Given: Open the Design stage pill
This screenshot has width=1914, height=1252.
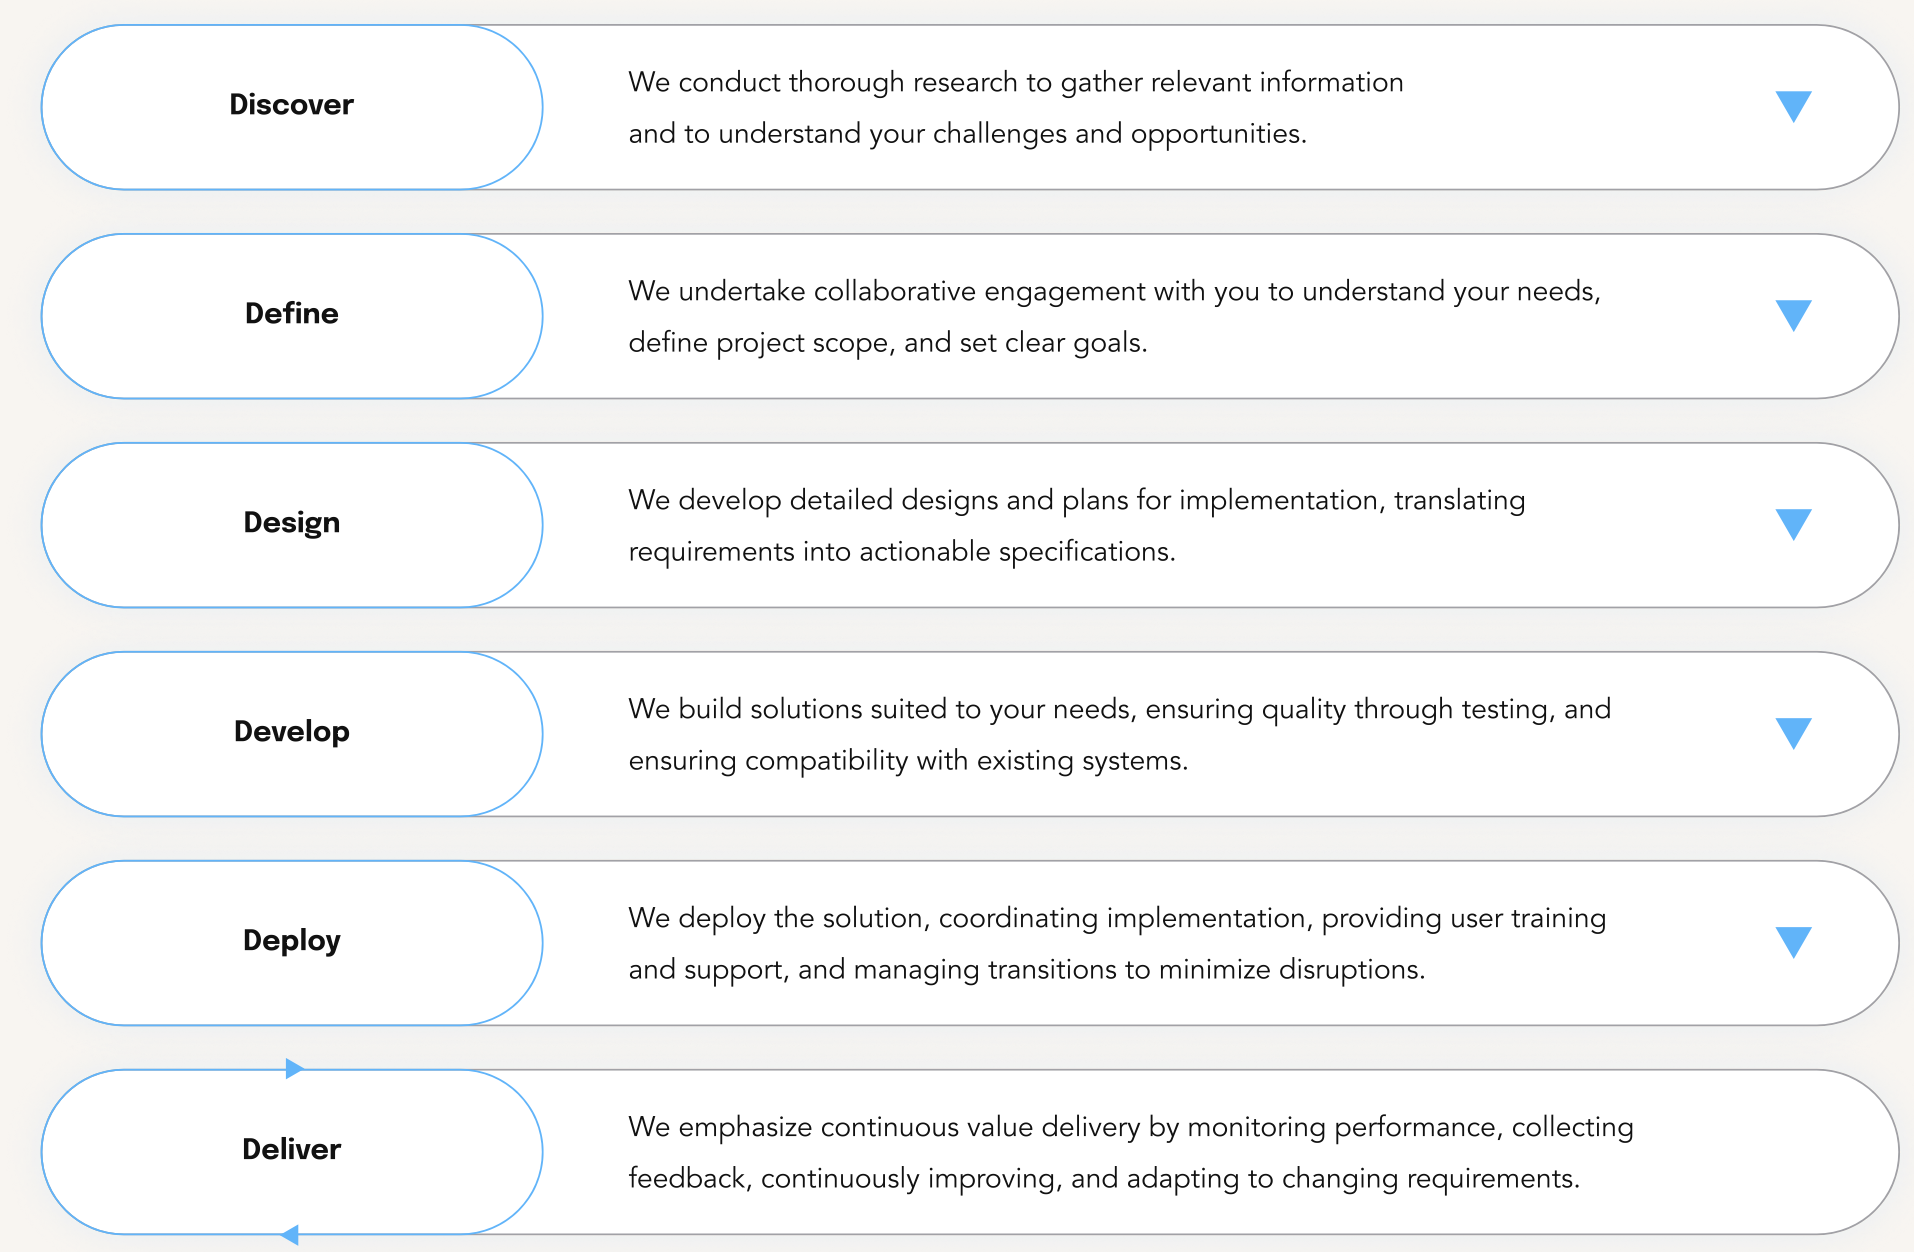Looking at the screenshot, I should point(291,523).
